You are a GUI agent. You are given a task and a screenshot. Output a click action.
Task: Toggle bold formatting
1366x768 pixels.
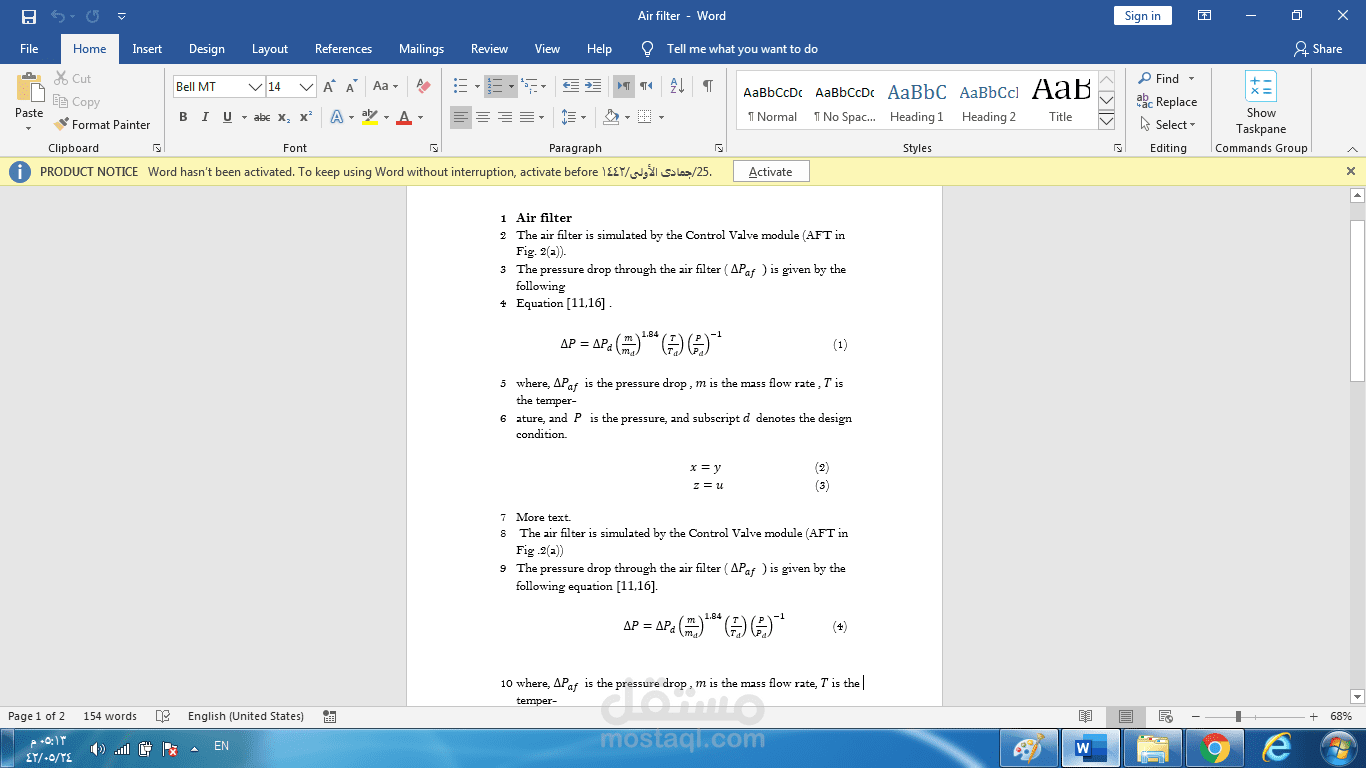click(183, 118)
